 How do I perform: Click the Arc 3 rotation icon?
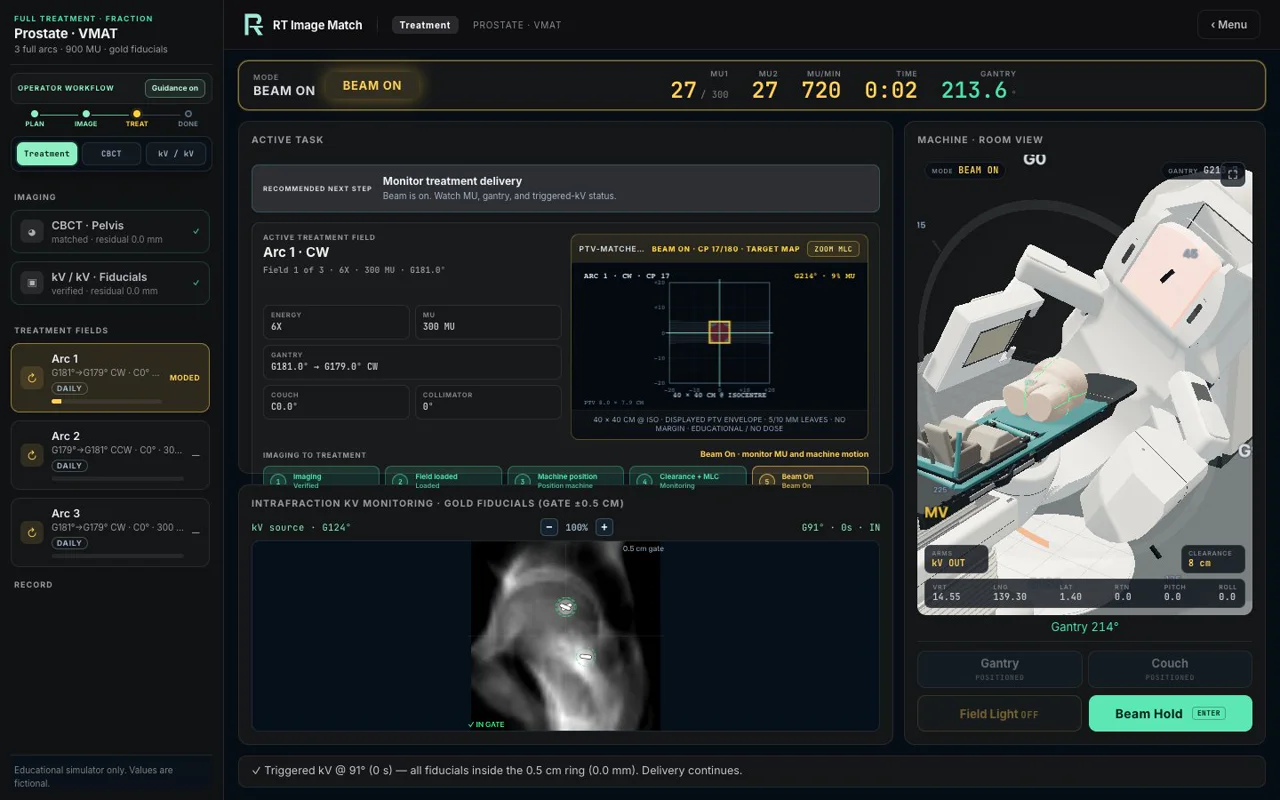click(x=32, y=532)
